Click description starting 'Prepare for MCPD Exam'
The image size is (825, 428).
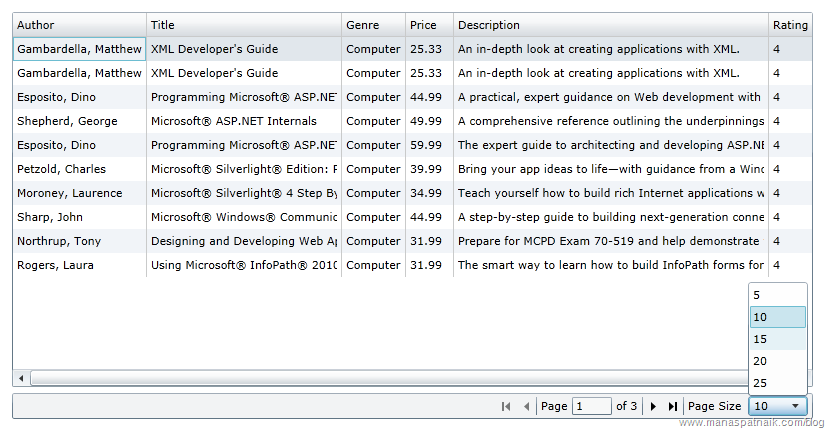(x=611, y=241)
